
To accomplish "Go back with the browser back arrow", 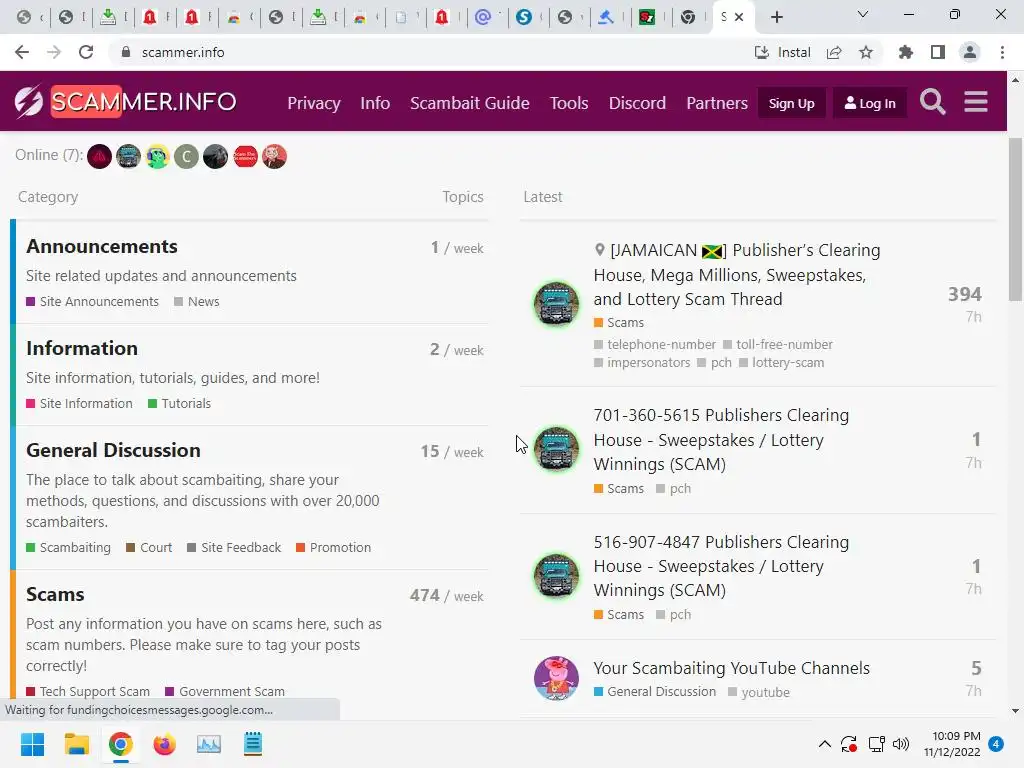I will tap(22, 52).
